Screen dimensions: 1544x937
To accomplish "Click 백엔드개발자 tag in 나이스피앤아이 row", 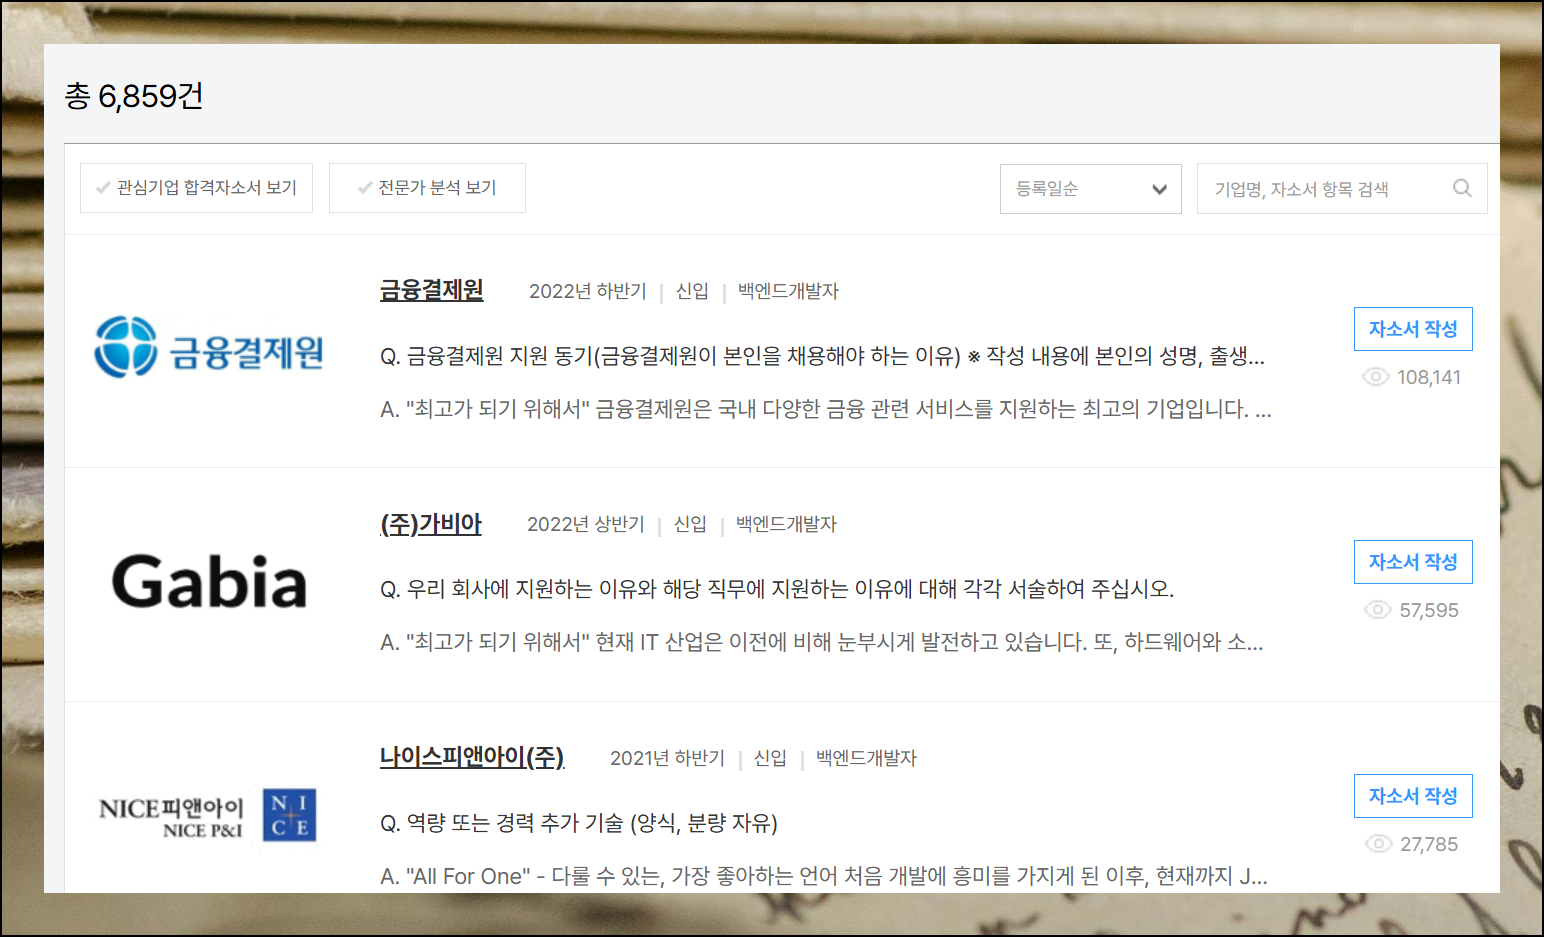I will click(866, 758).
